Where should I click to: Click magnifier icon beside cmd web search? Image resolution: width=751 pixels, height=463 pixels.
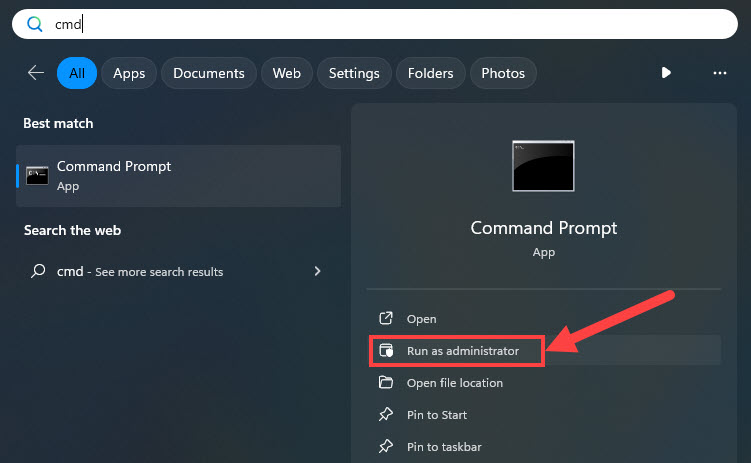tap(38, 271)
